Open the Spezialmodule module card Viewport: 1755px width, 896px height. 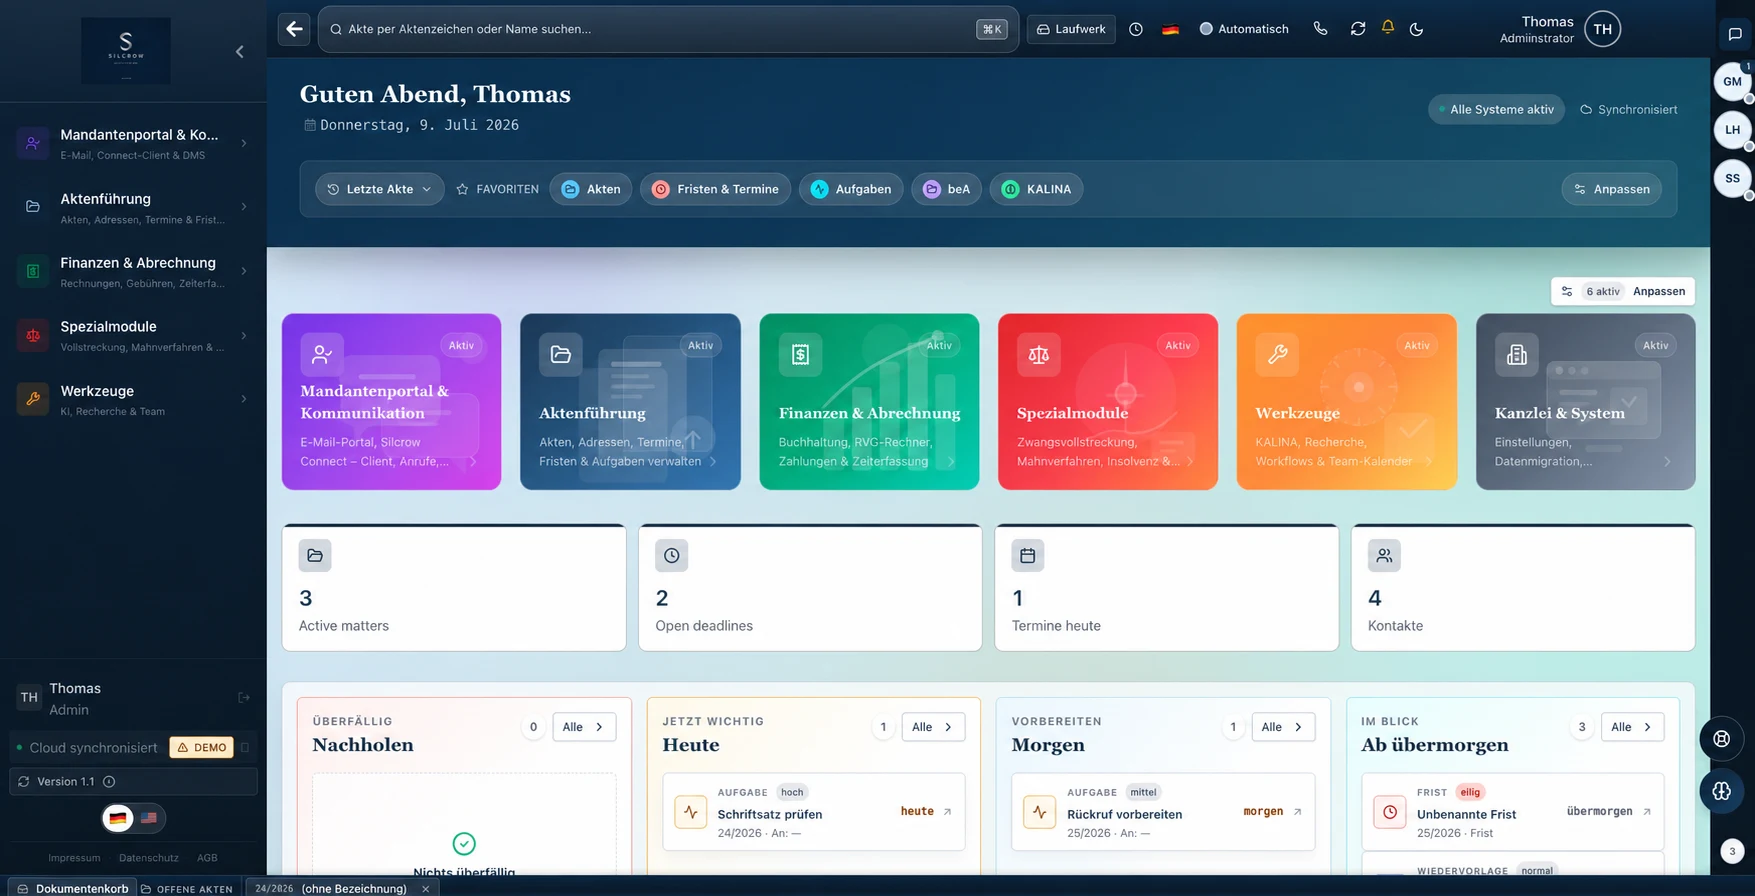[x=1108, y=402]
